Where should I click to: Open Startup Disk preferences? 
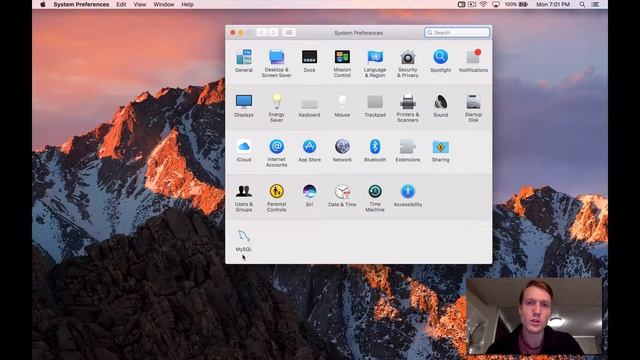473,108
